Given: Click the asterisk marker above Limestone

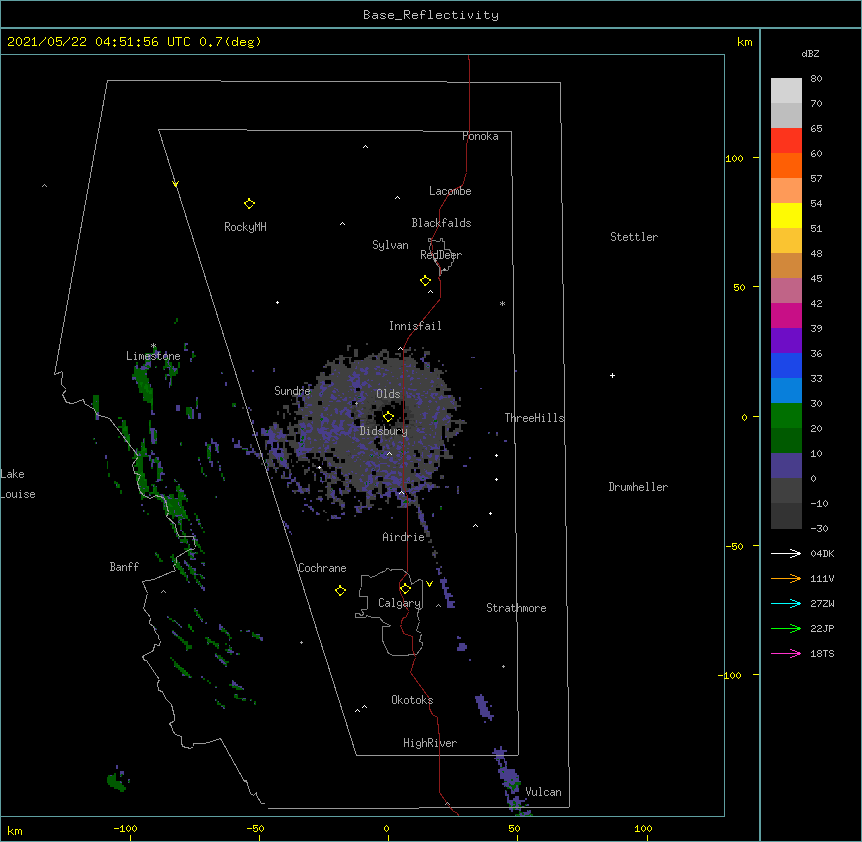Looking at the screenshot, I should (x=153, y=346).
